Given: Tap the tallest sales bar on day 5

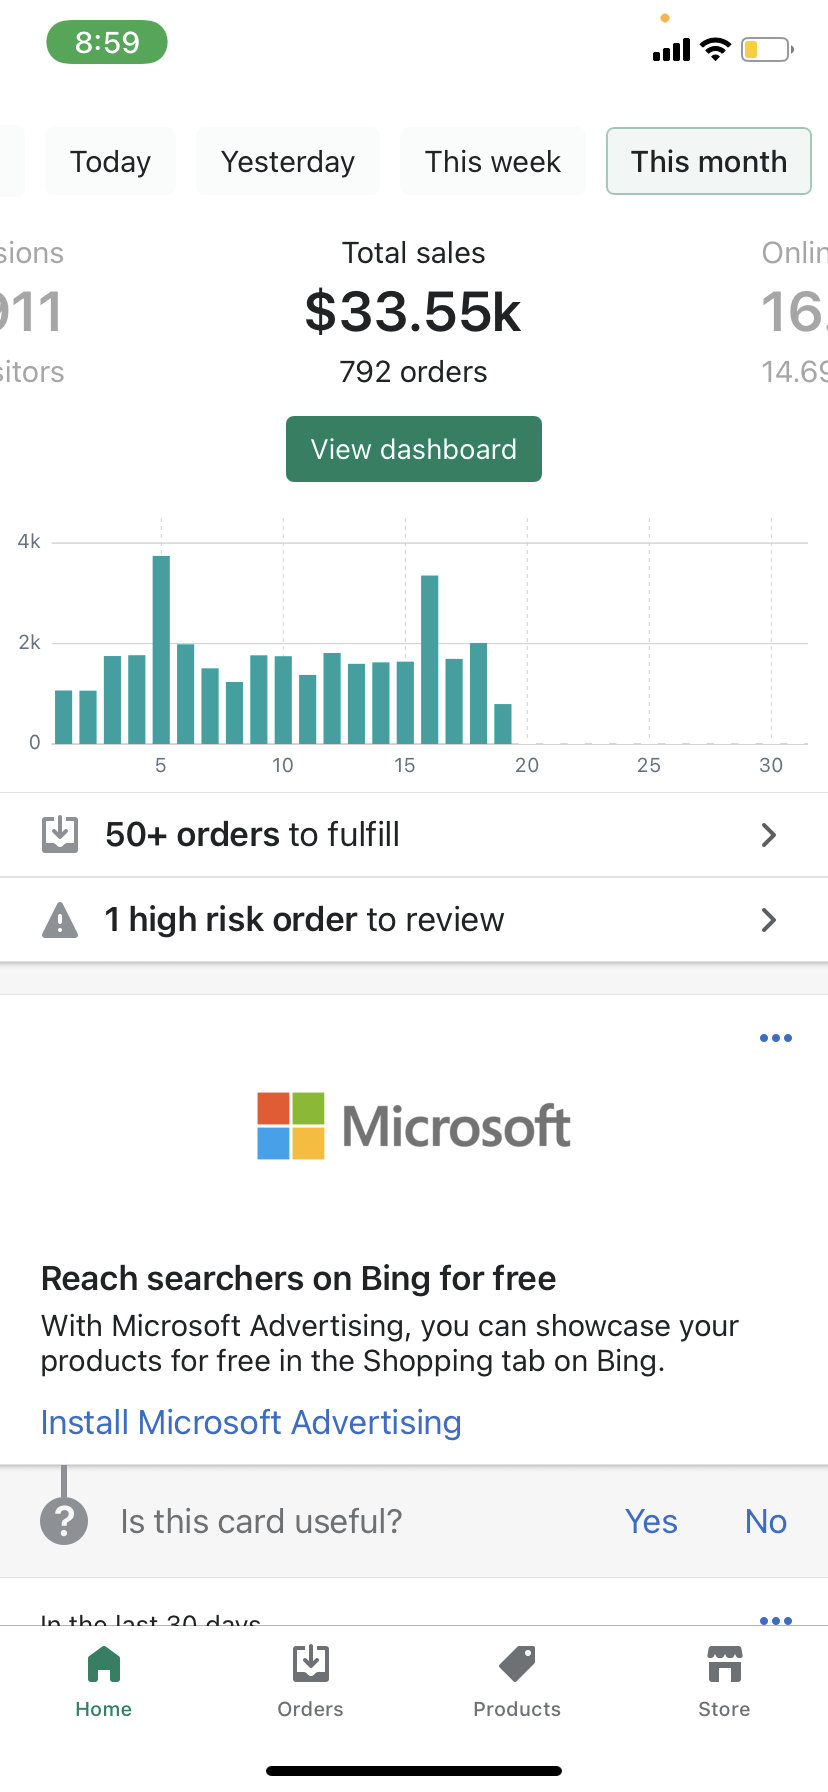Looking at the screenshot, I should coord(161,650).
